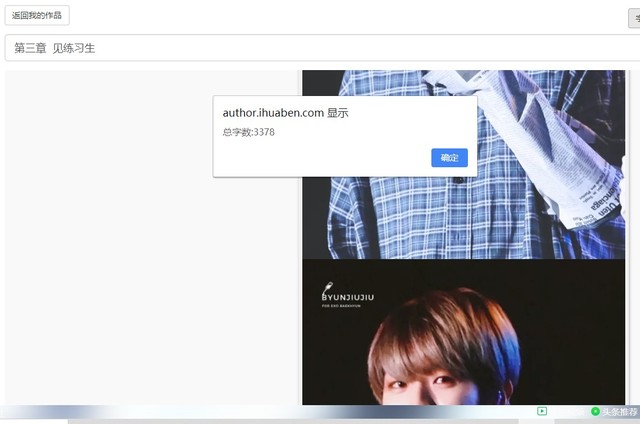Click the dialog title author.ihuaben.com 显示
The height and width of the screenshot is (424, 640).
coord(285,113)
